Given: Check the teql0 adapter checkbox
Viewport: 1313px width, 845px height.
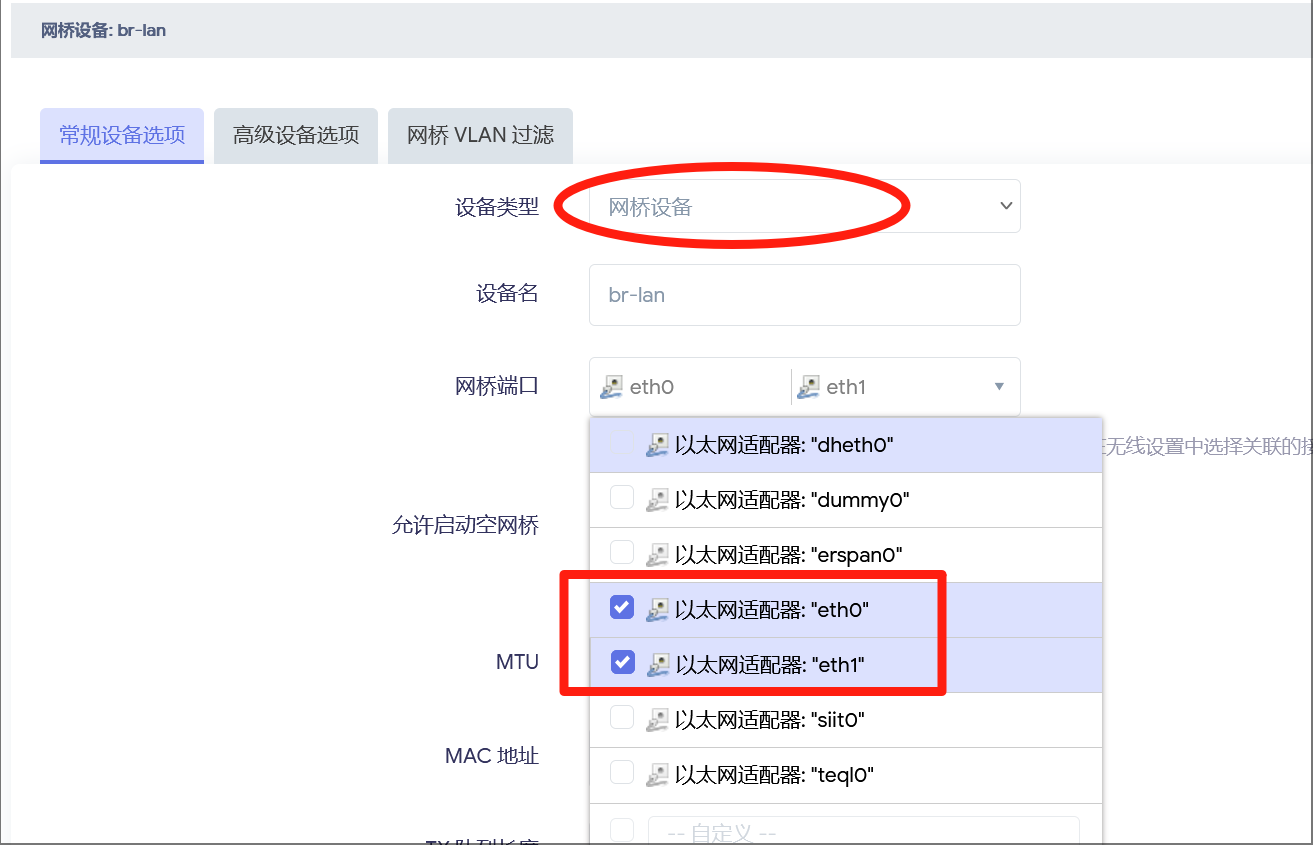Looking at the screenshot, I should click(622, 772).
